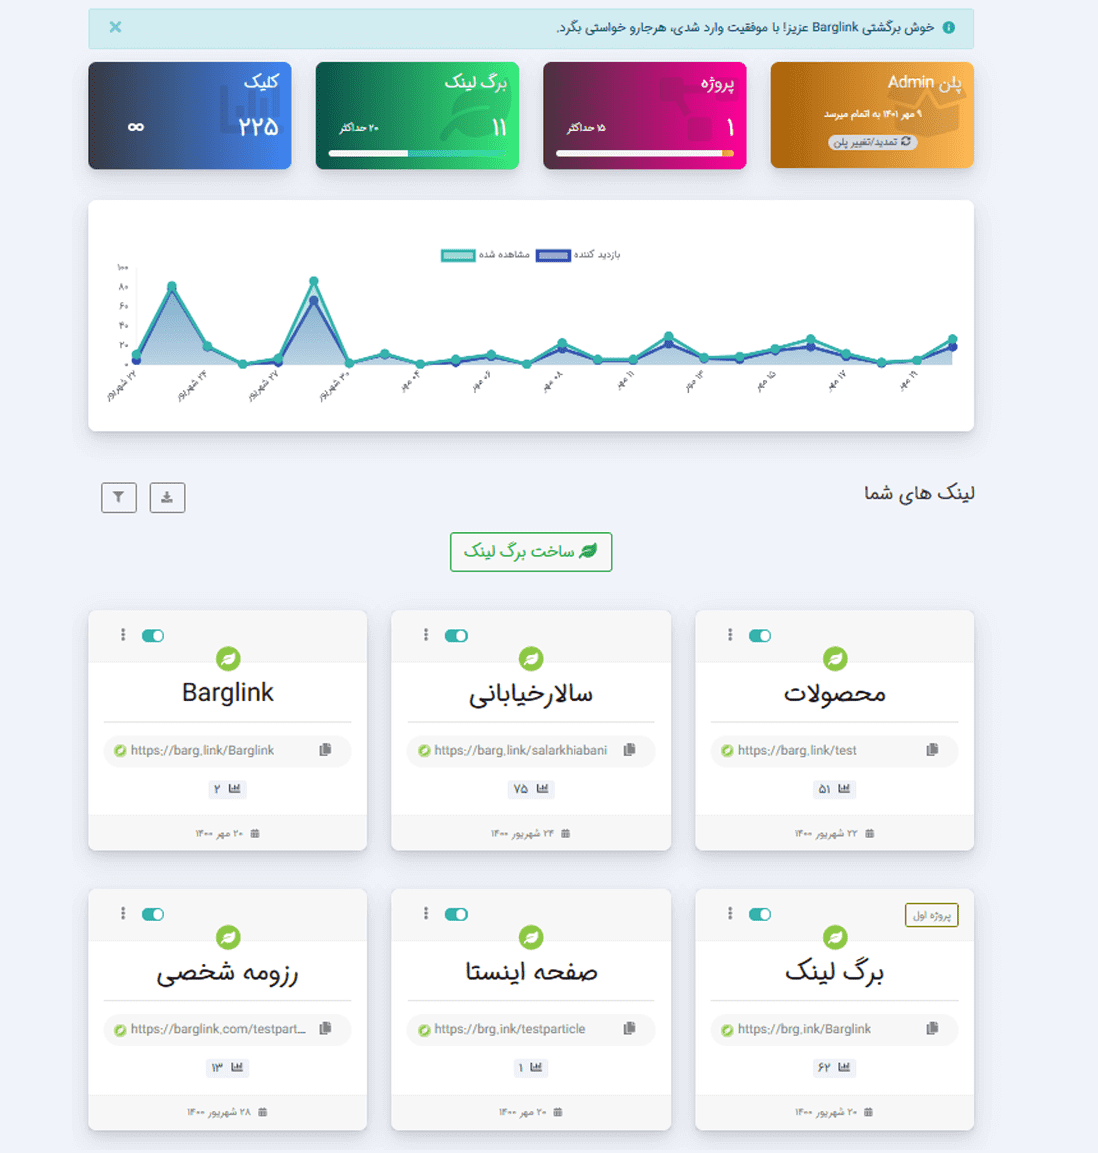The height and width of the screenshot is (1153, 1098).
Task: Disable the محصولات link switch
Action: point(760,636)
